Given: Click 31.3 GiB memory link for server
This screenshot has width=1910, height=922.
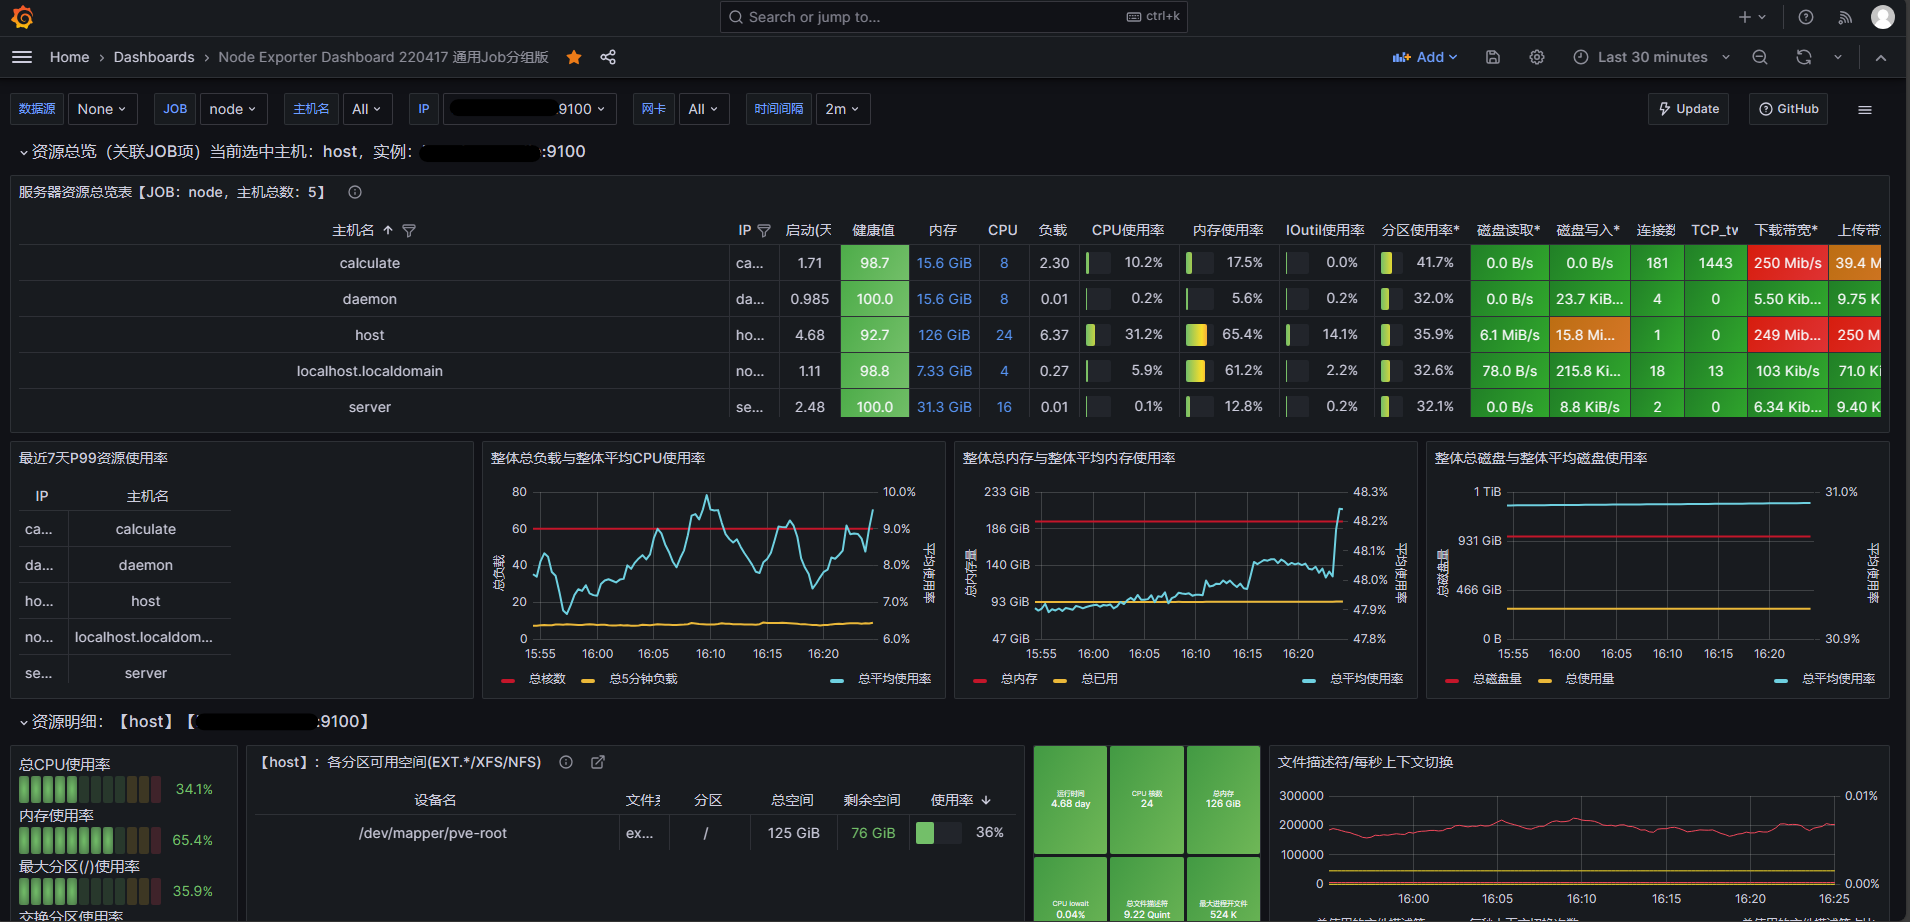Looking at the screenshot, I should pyautogui.click(x=944, y=407).
